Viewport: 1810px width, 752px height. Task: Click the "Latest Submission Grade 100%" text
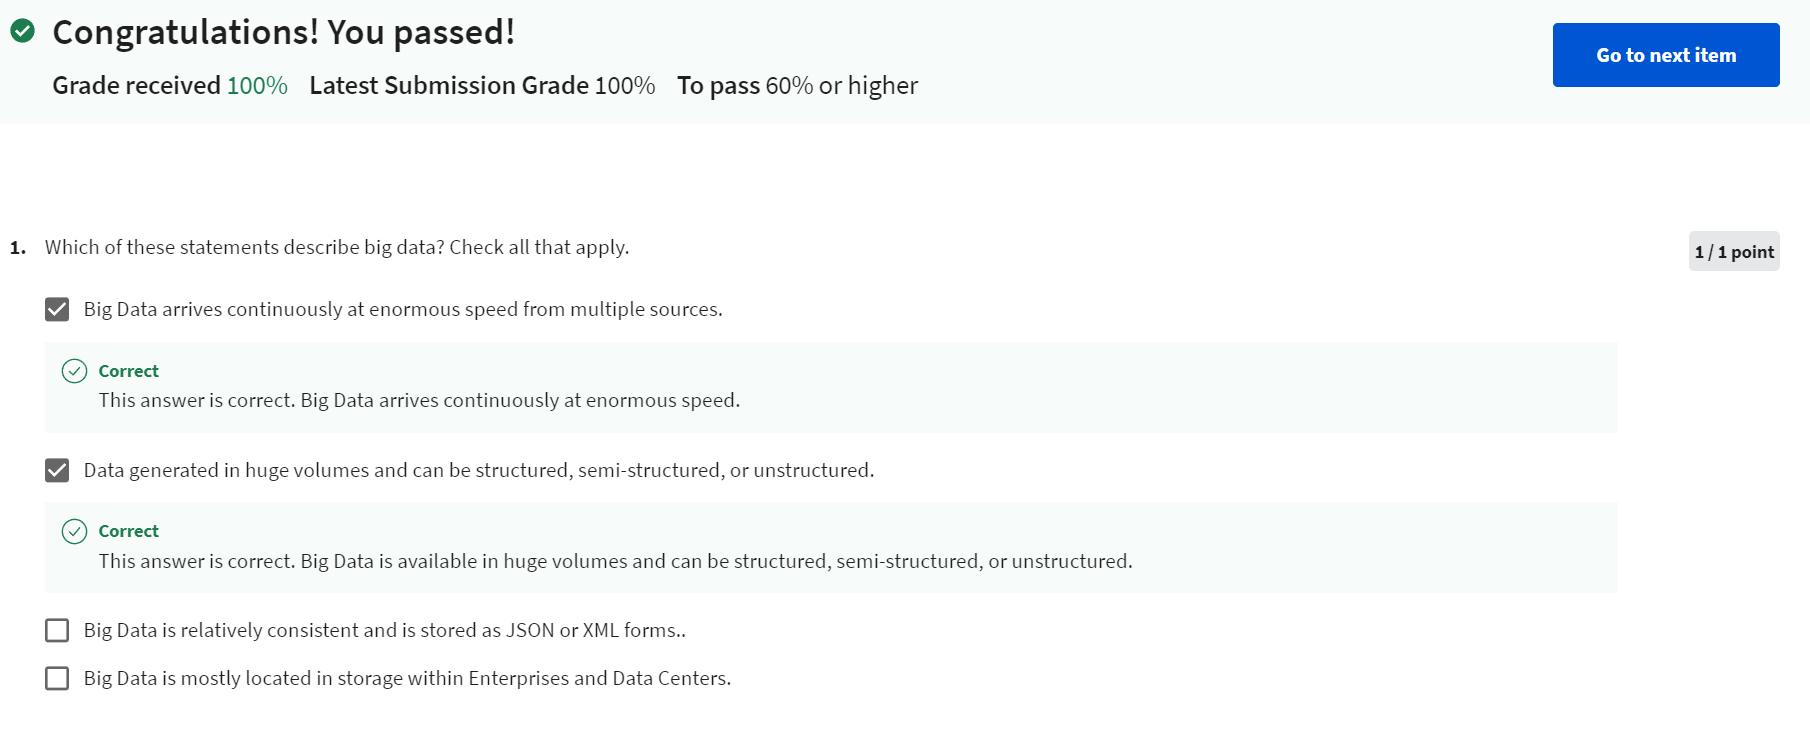(x=482, y=86)
